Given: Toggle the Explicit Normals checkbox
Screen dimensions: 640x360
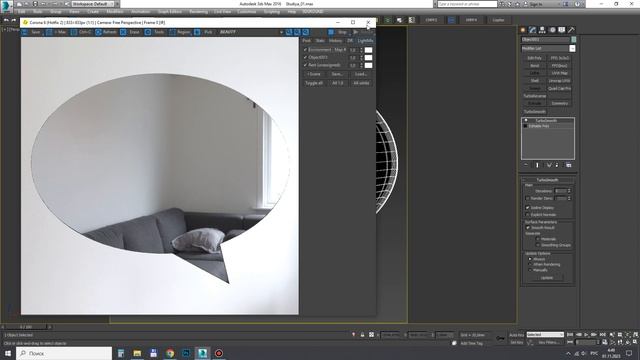Looking at the screenshot, I should coord(528,214).
